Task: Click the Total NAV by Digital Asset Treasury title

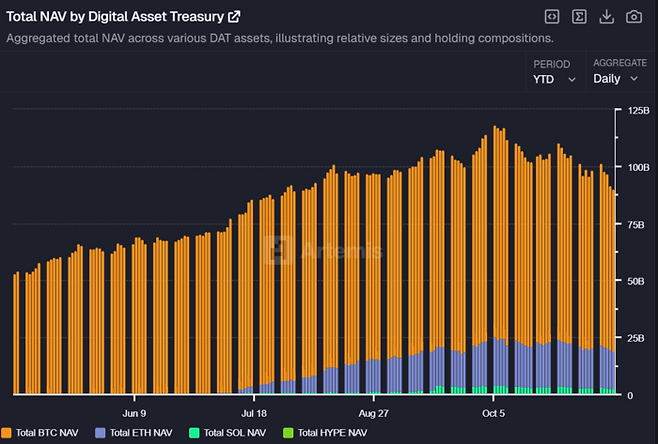Action: coord(115,17)
